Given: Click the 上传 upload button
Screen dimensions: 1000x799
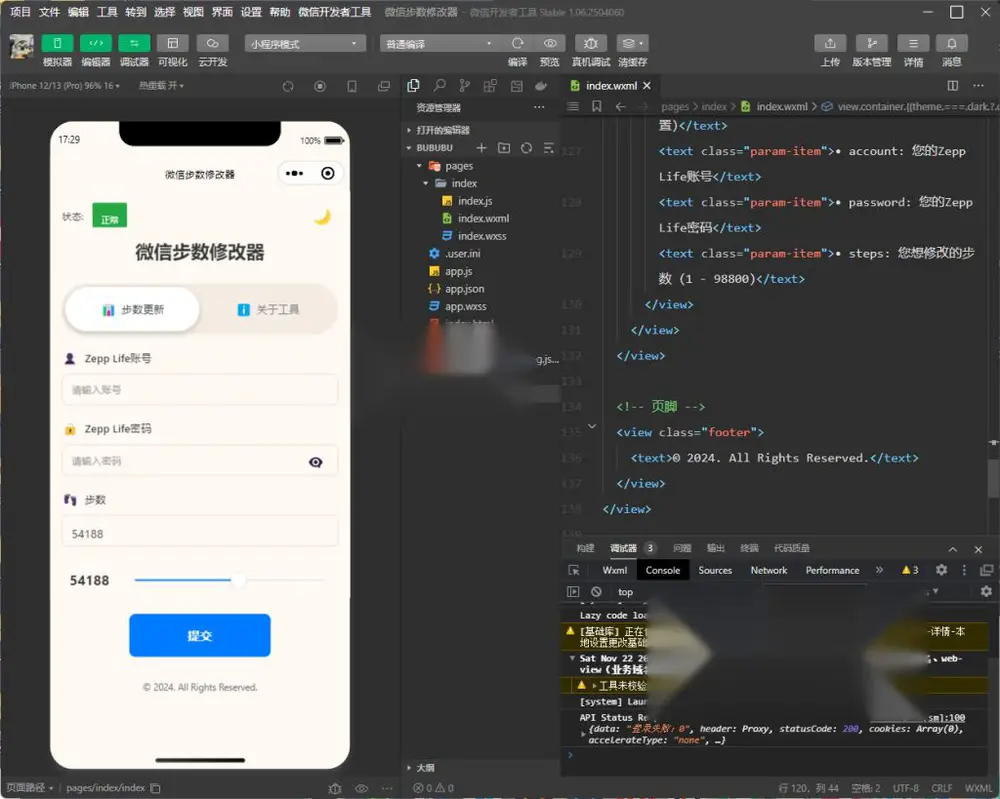Looking at the screenshot, I should 830,43.
